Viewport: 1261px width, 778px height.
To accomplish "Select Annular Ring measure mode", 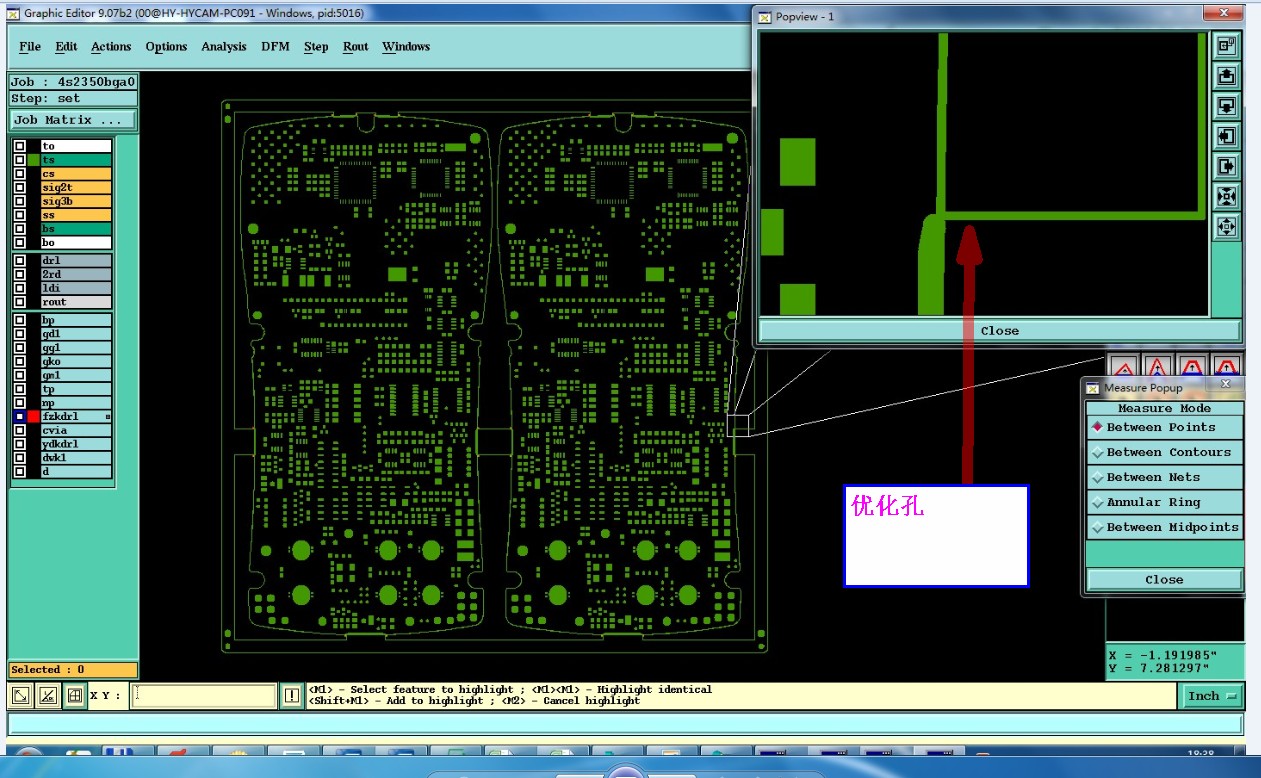I will click(1165, 502).
